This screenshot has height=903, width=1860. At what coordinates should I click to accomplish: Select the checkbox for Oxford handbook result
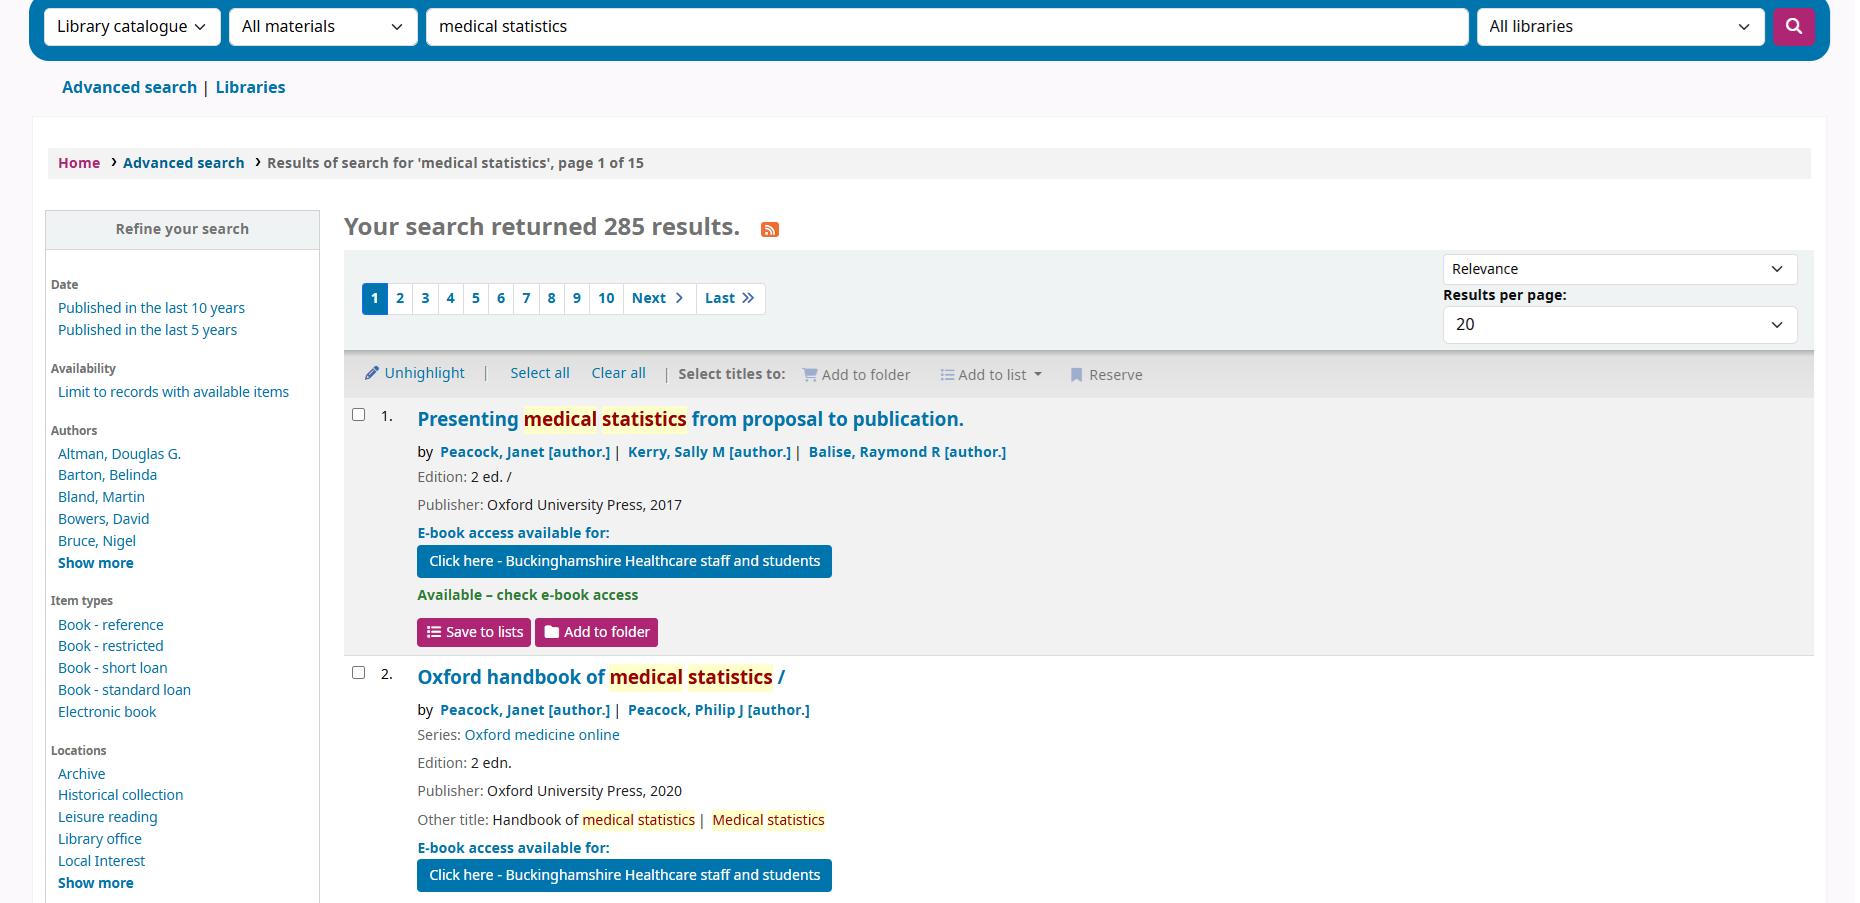358,672
